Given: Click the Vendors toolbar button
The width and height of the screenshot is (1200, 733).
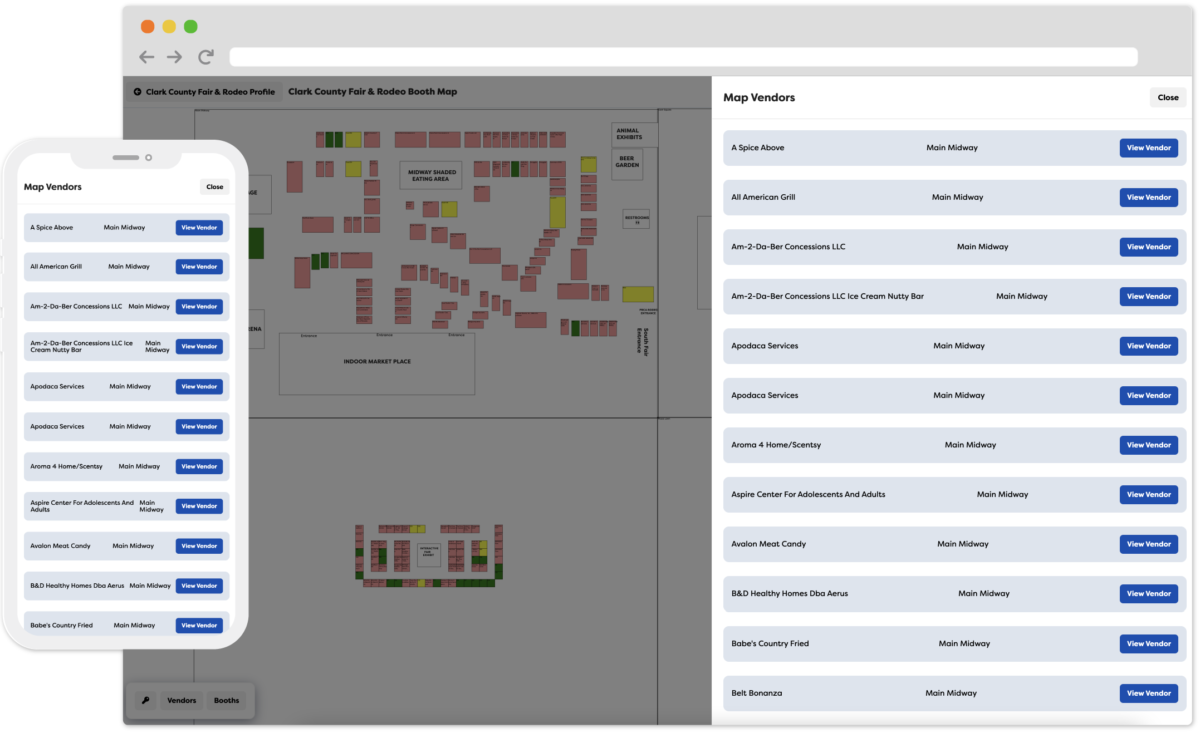Looking at the screenshot, I should tap(181, 700).
